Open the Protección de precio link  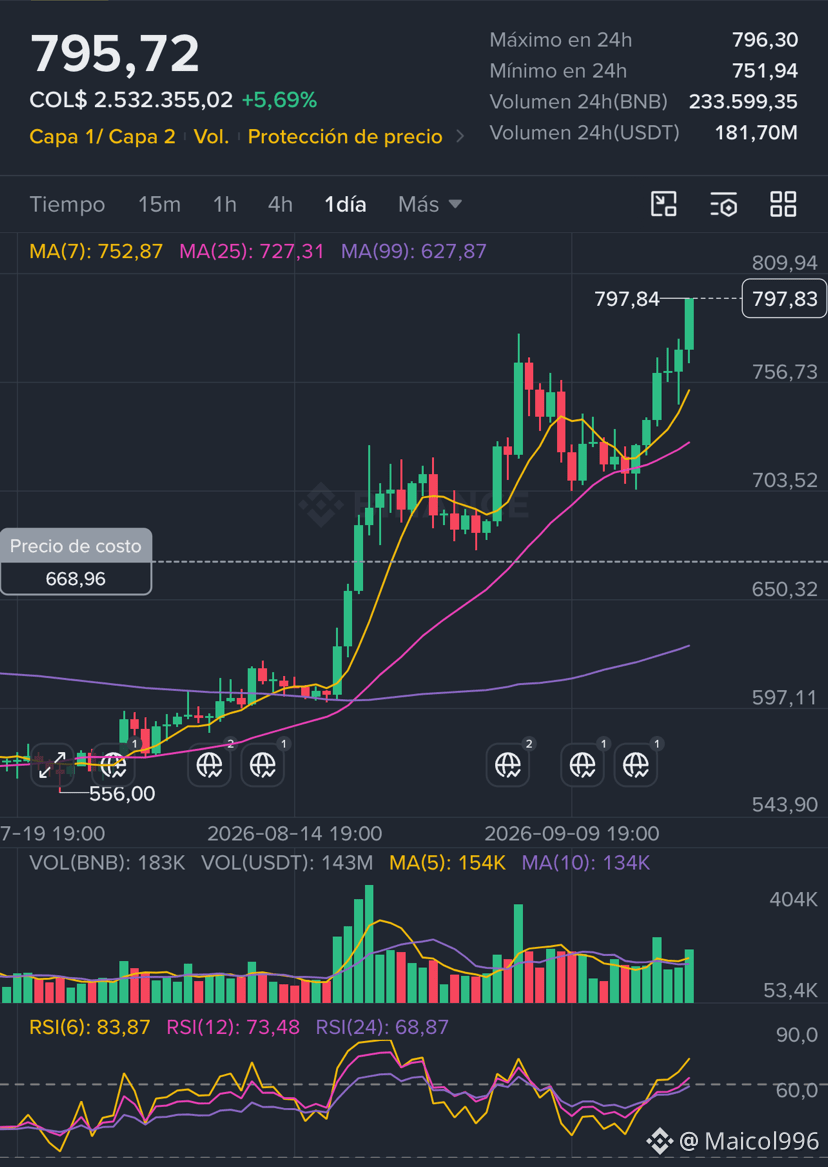point(345,137)
